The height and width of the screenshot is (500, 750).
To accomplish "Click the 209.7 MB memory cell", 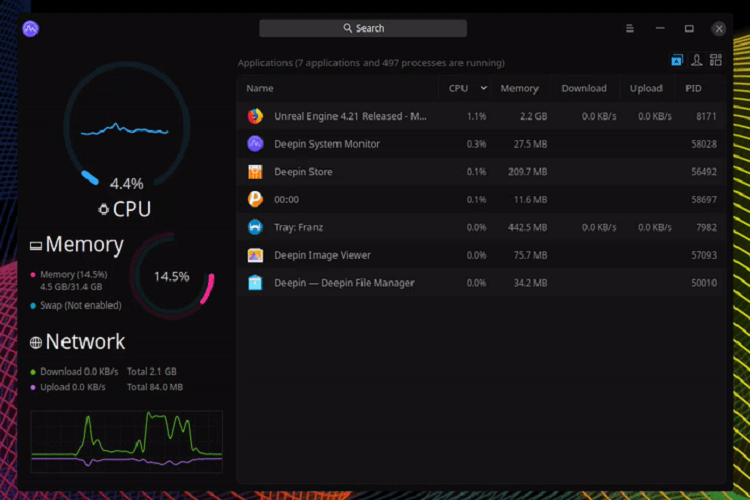I will click(527, 172).
